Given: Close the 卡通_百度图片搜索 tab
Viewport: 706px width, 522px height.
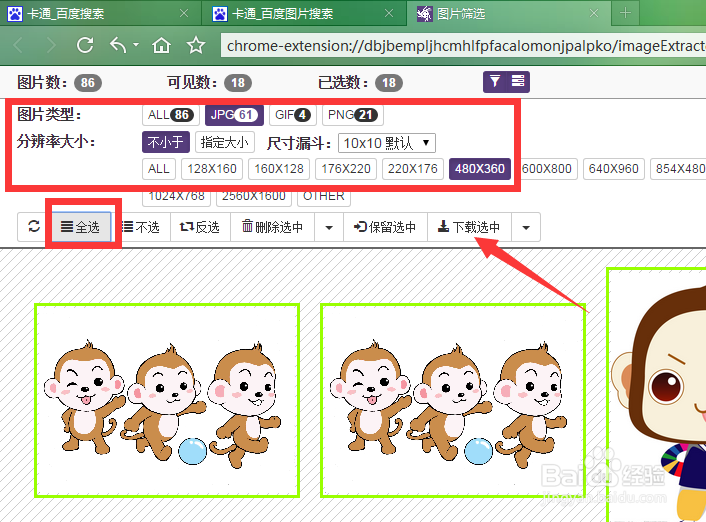Looking at the screenshot, I should (389, 14).
